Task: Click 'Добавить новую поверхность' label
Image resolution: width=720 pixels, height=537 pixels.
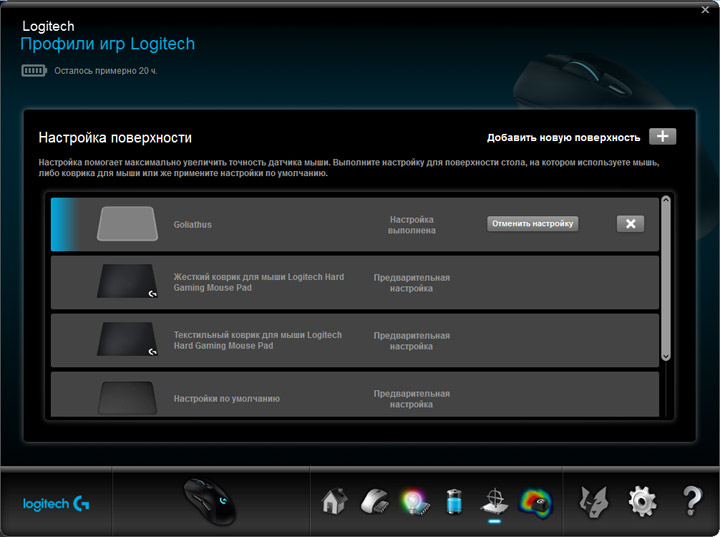Action: (563, 137)
